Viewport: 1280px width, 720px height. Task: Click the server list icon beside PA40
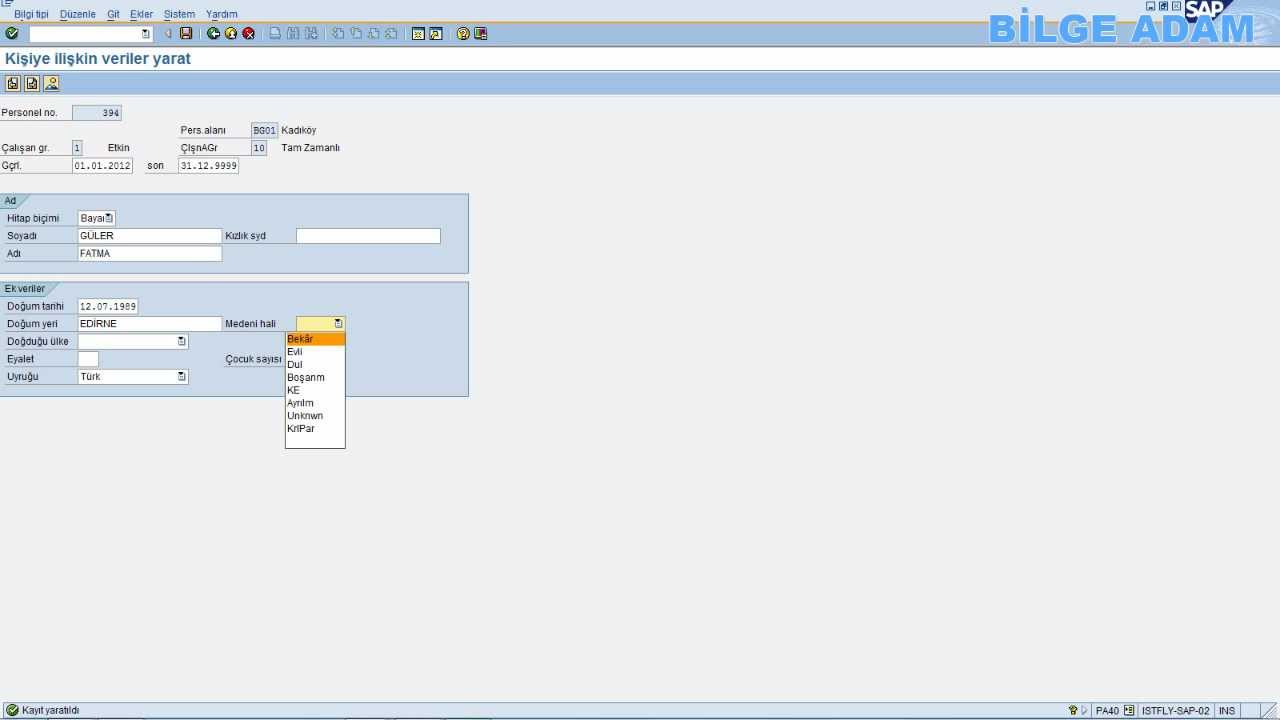click(1129, 711)
